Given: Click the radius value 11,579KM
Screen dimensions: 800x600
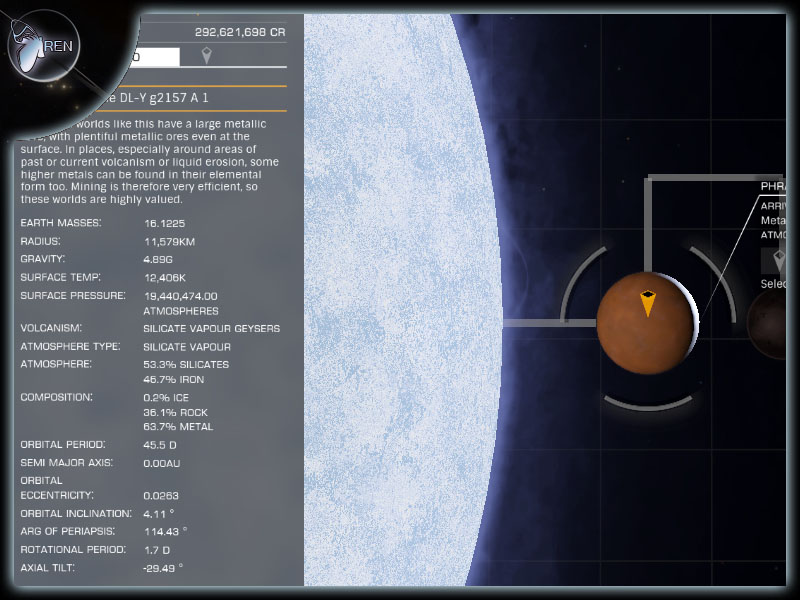Looking at the screenshot, I should pyautogui.click(x=169, y=242).
